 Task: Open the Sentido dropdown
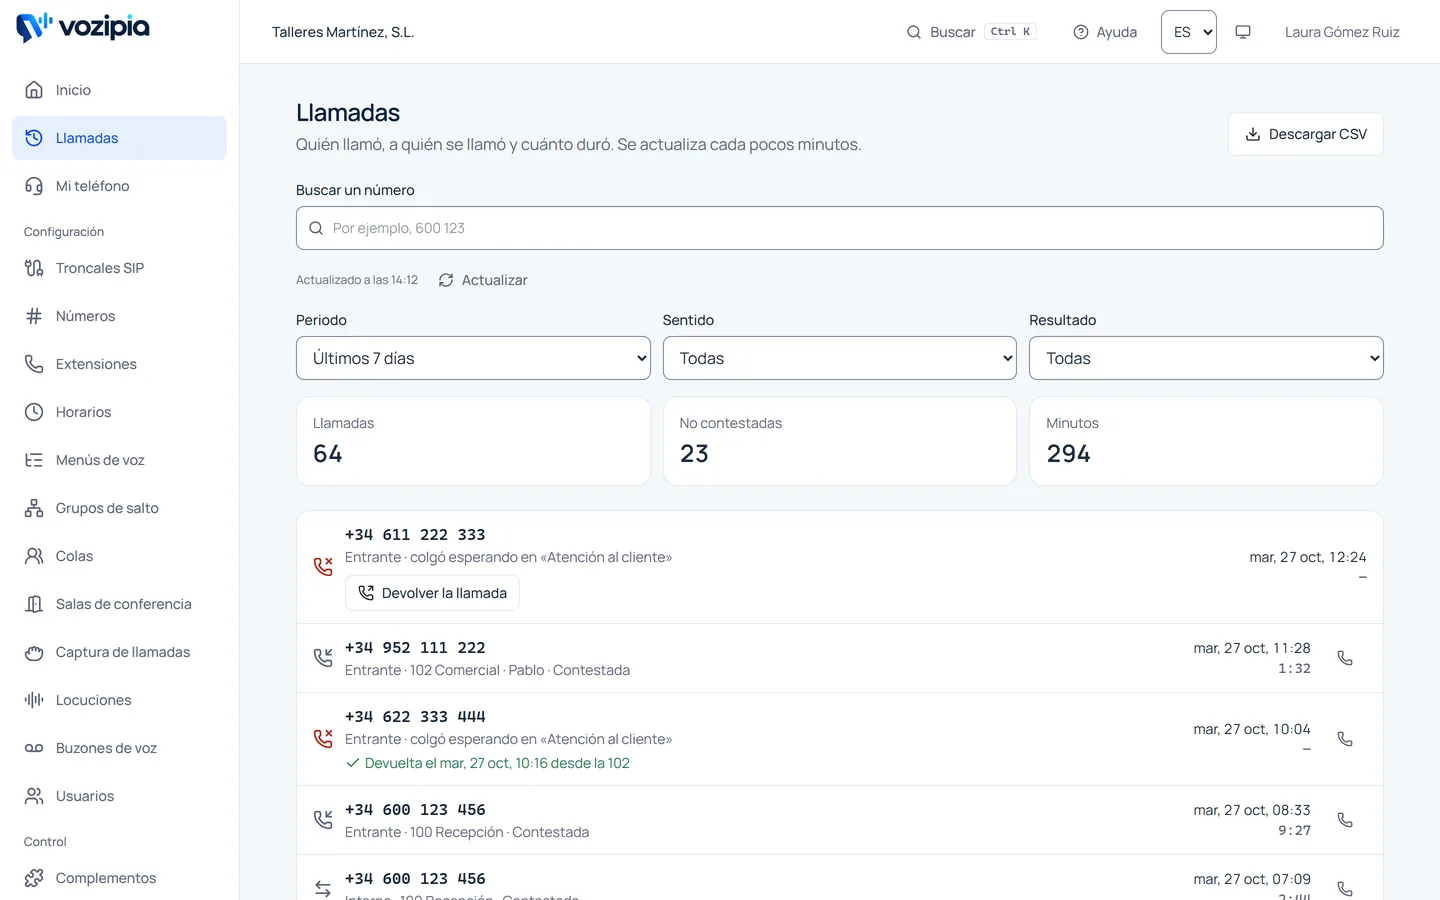click(840, 358)
